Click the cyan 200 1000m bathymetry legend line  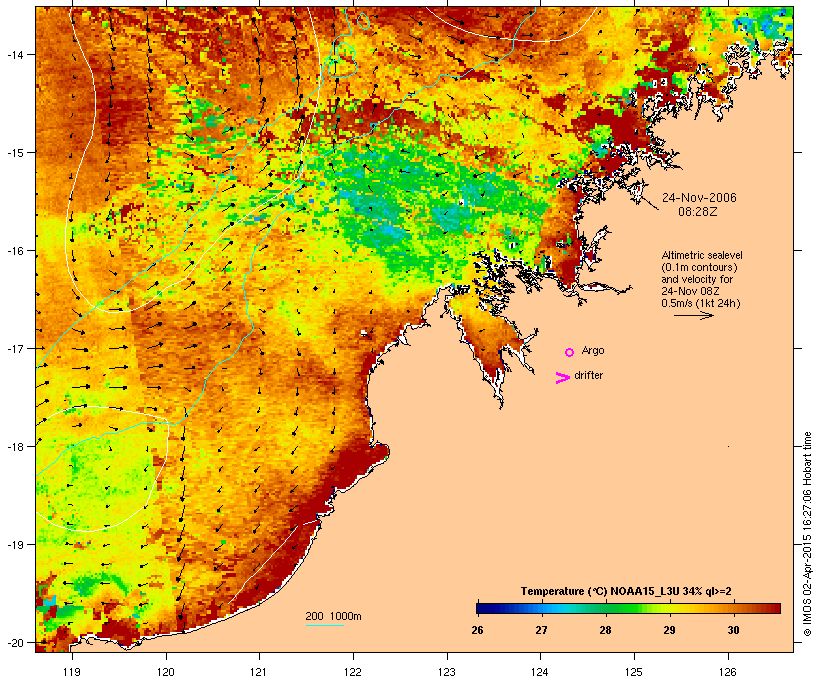pos(325,625)
